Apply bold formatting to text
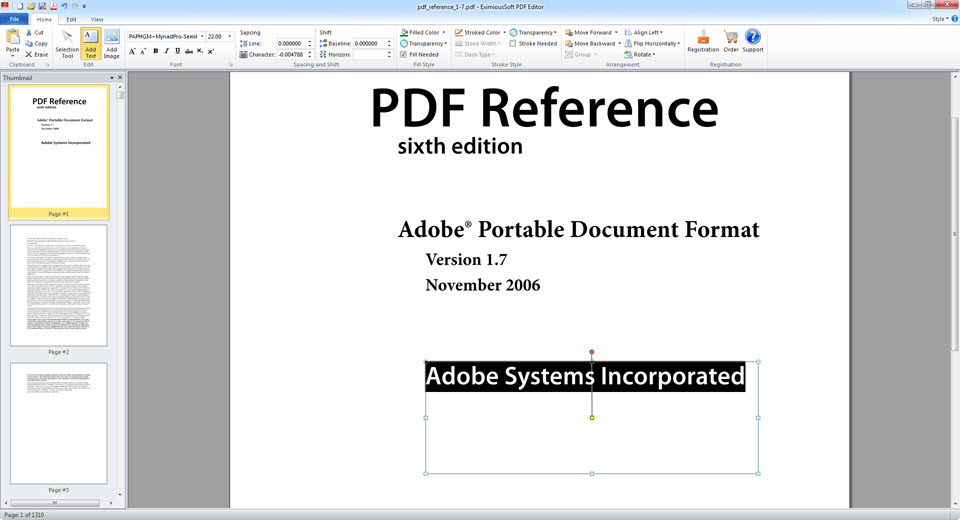This screenshot has width=960, height=520. tap(155, 51)
